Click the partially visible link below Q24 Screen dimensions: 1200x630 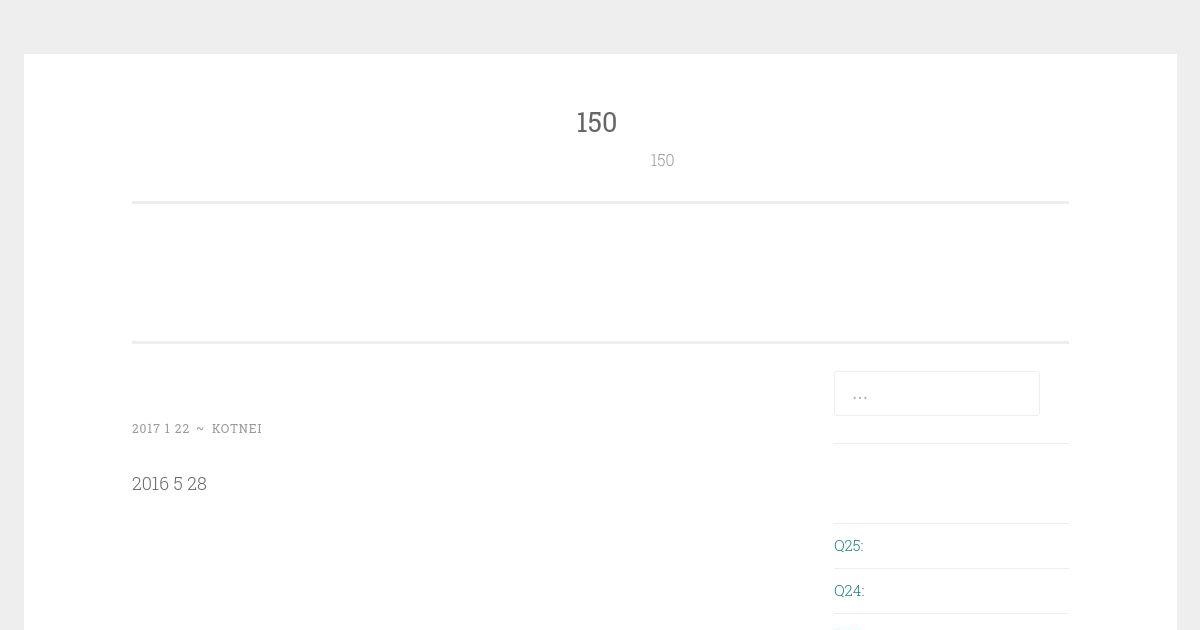[846, 626]
